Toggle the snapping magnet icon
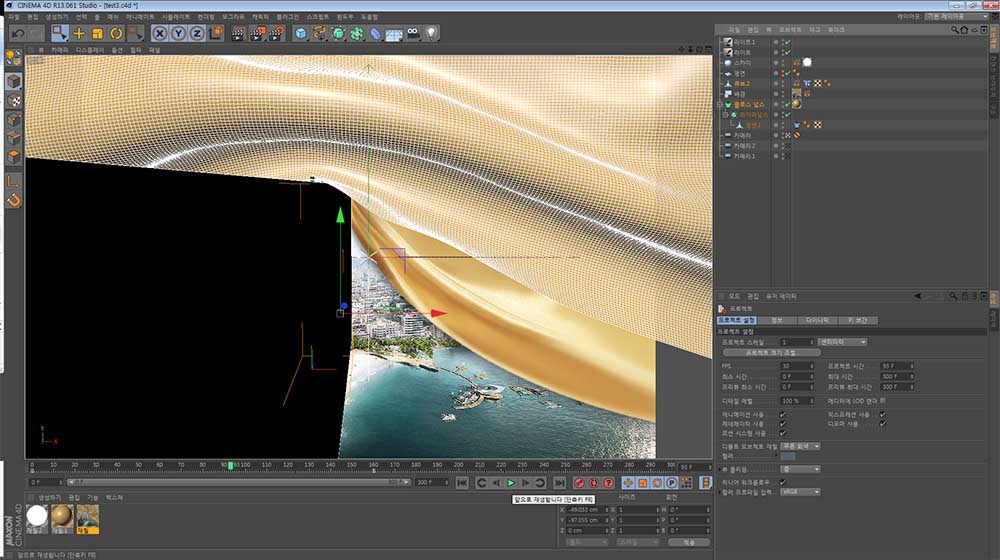The width and height of the screenshot is (1000, 560). (x=13, y=200)
